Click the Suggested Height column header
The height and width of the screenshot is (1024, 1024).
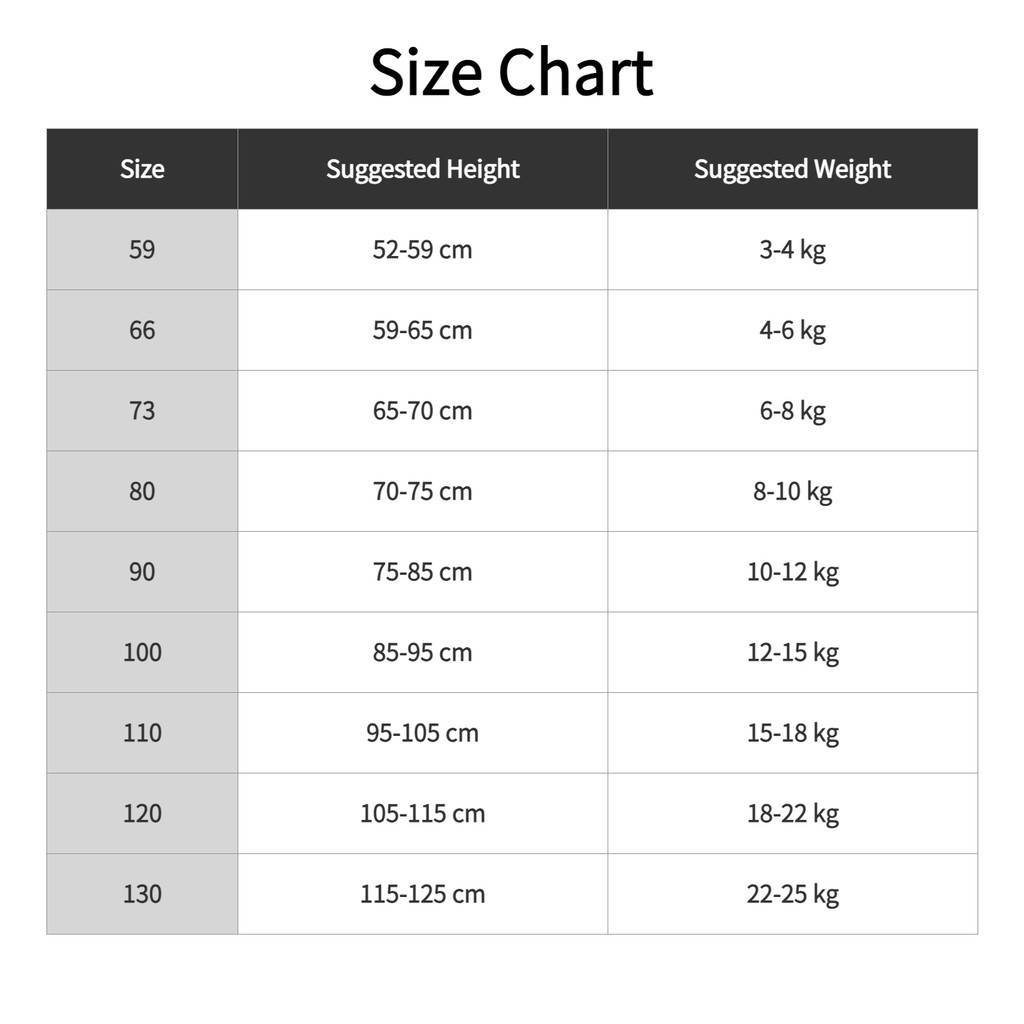(x=422, y=169)
